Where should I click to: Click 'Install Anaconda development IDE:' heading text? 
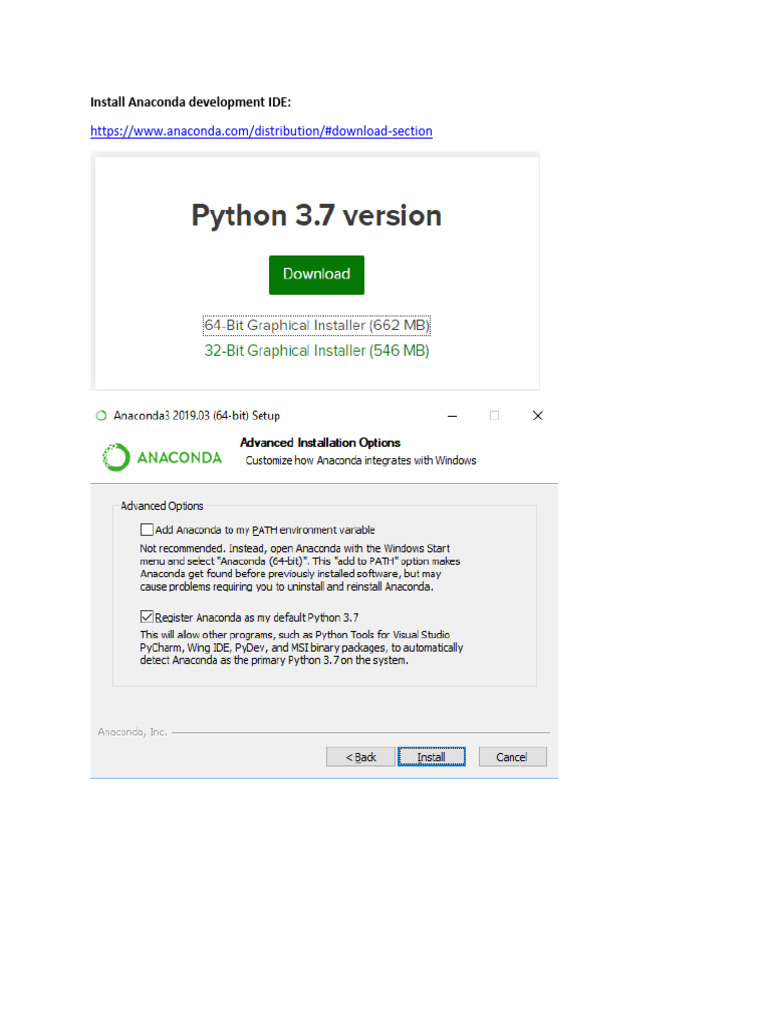[191, 102]
